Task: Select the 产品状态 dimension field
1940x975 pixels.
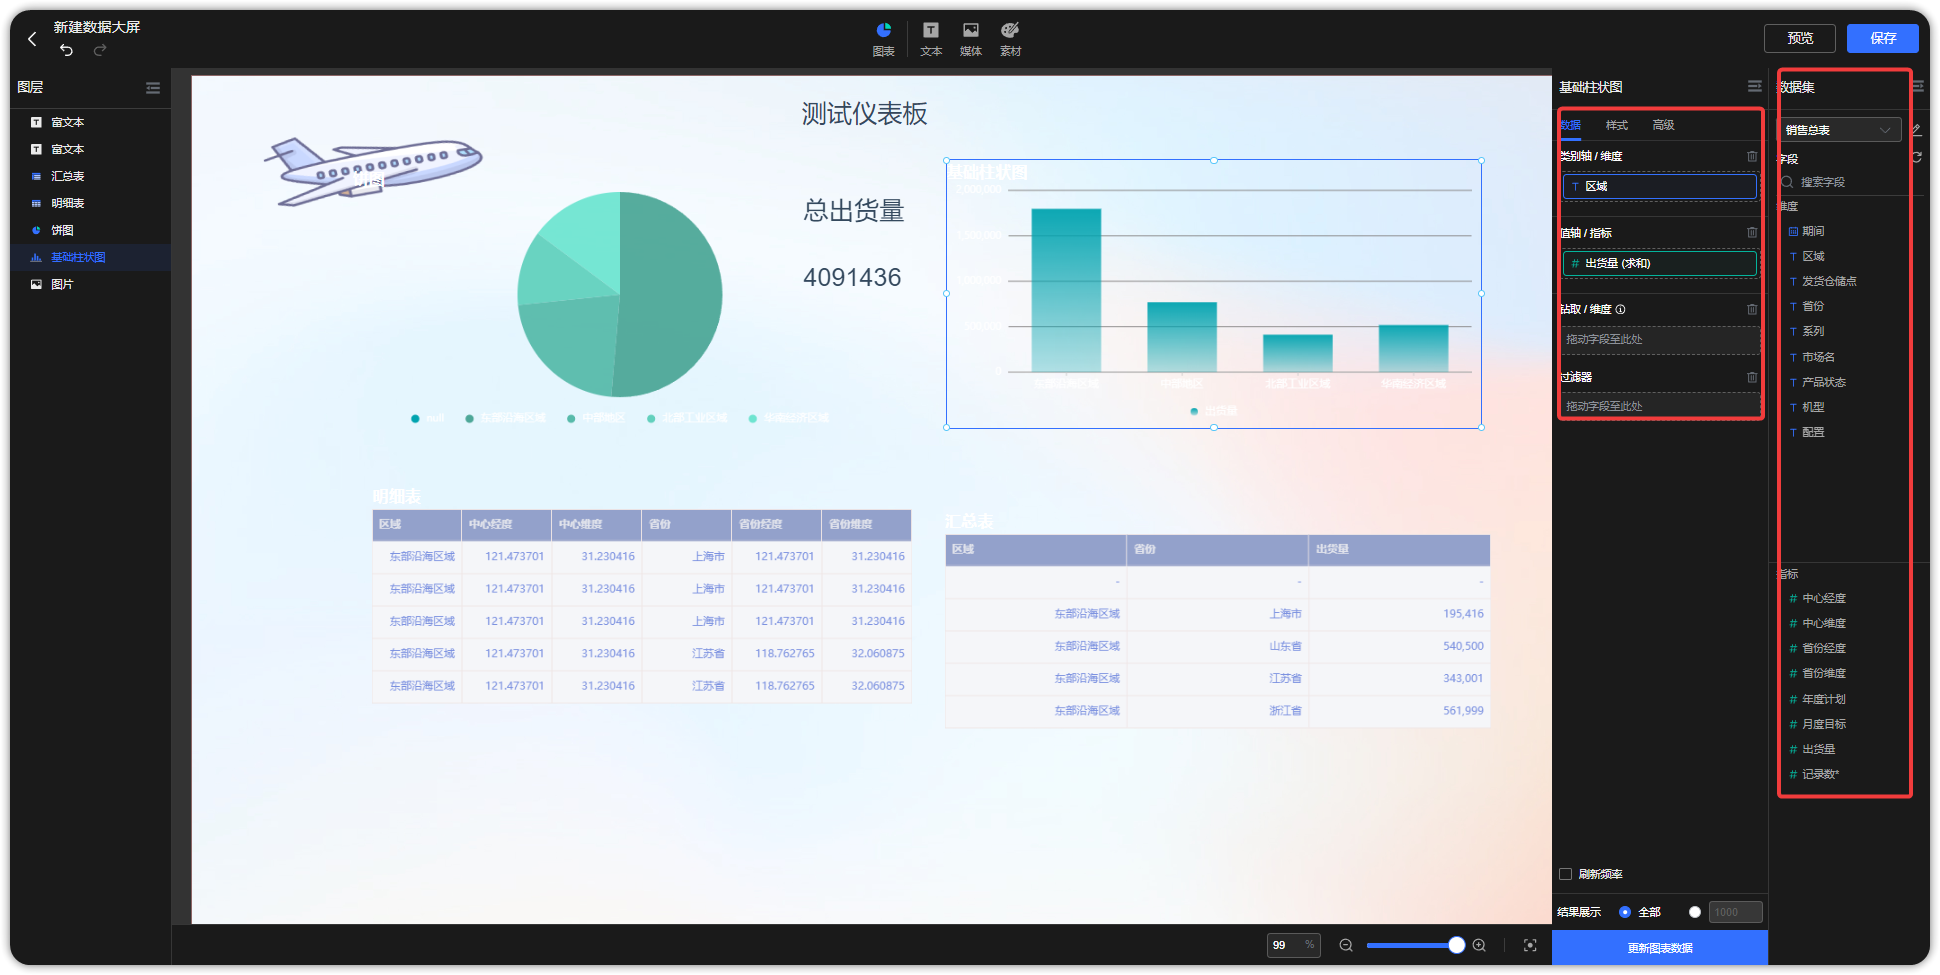Action: point(1824,382)
